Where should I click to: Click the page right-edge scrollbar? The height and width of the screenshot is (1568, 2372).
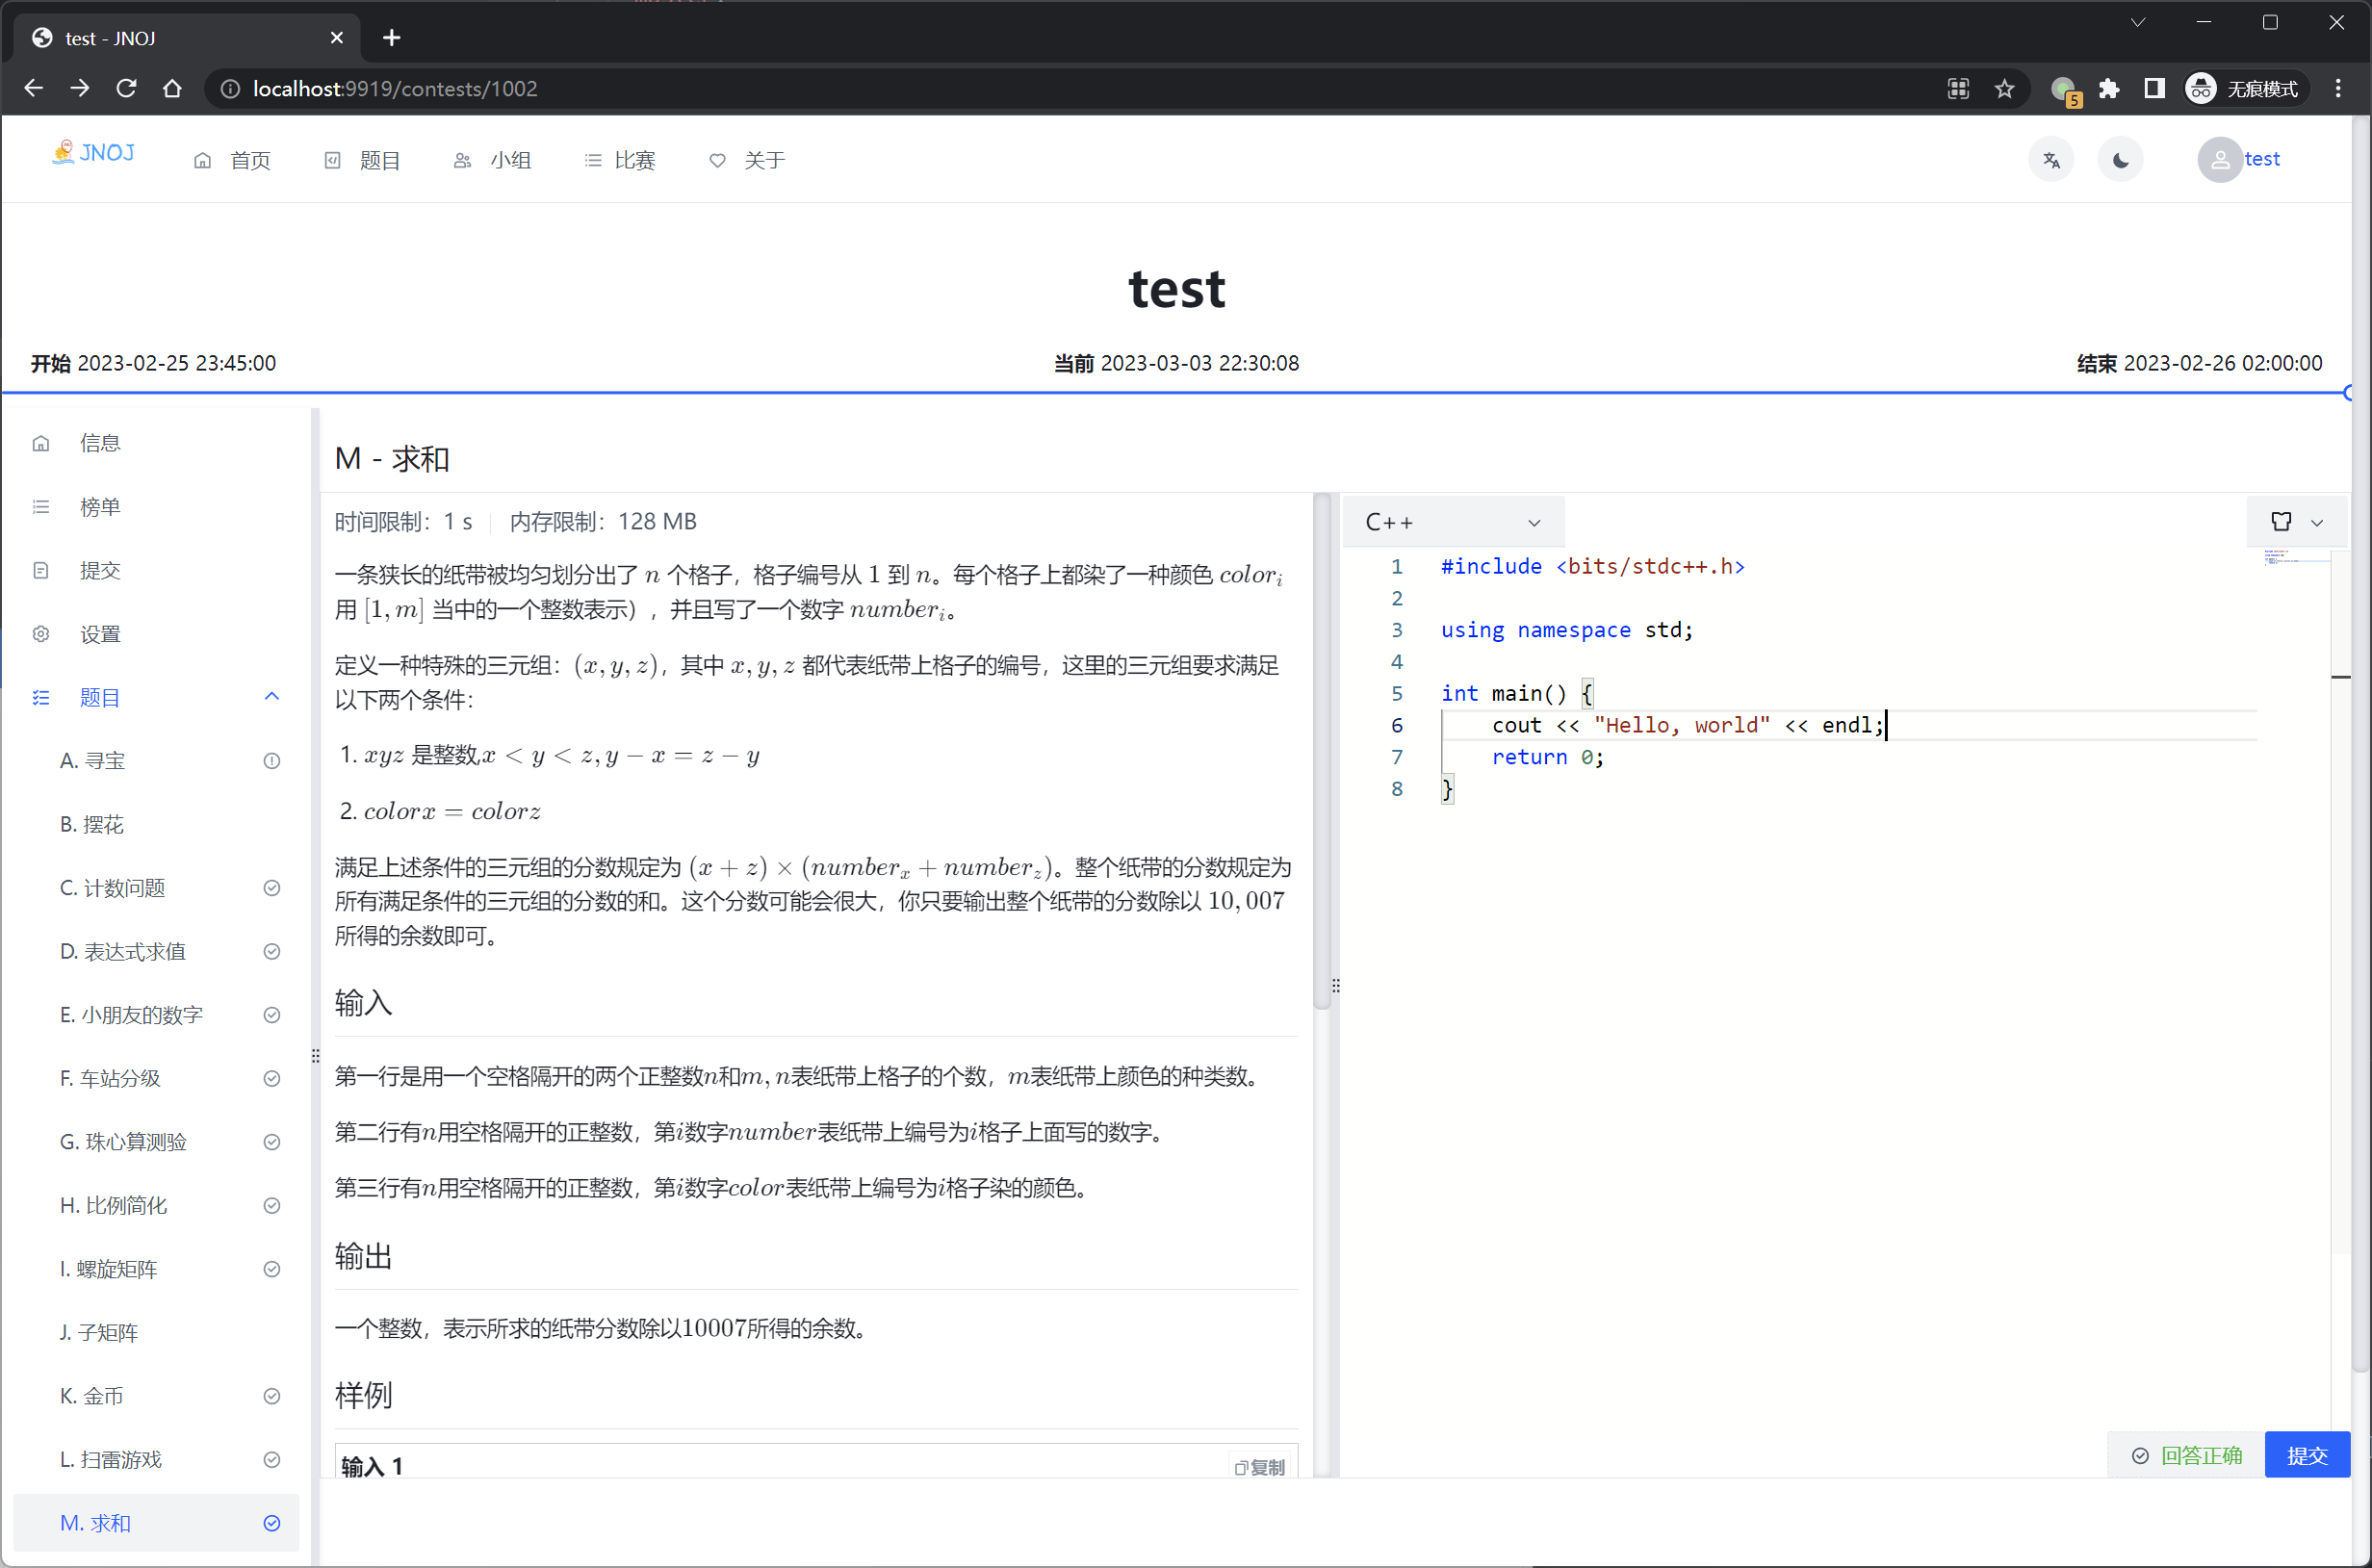coord(2360,745)
